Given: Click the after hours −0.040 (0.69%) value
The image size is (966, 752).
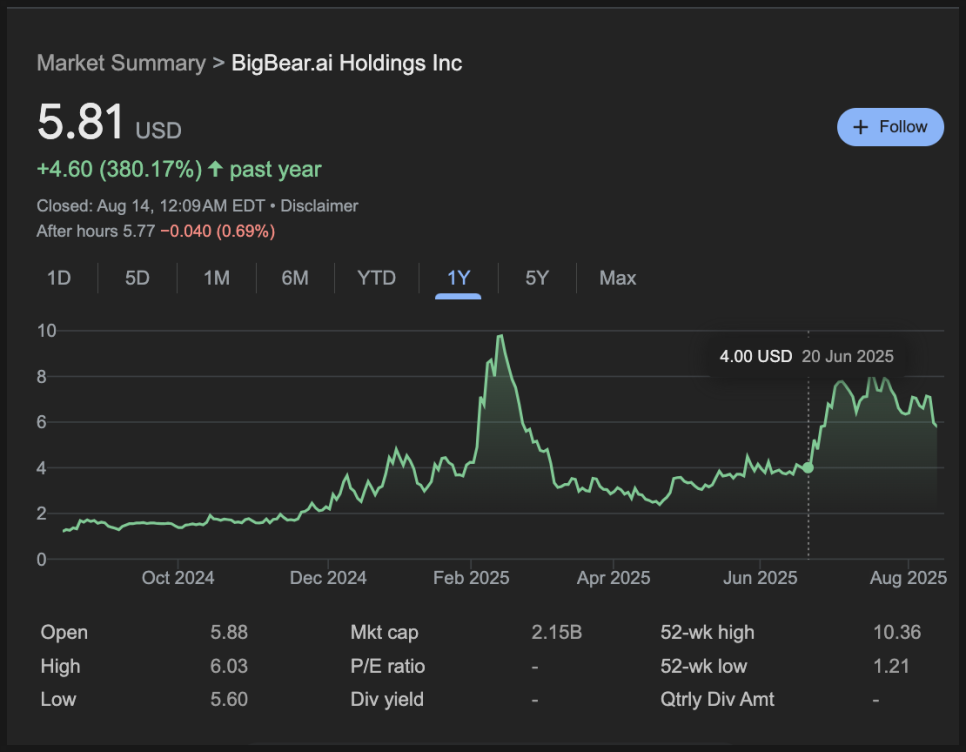Looking at the screenshot, I should click(x=217, y=231).
